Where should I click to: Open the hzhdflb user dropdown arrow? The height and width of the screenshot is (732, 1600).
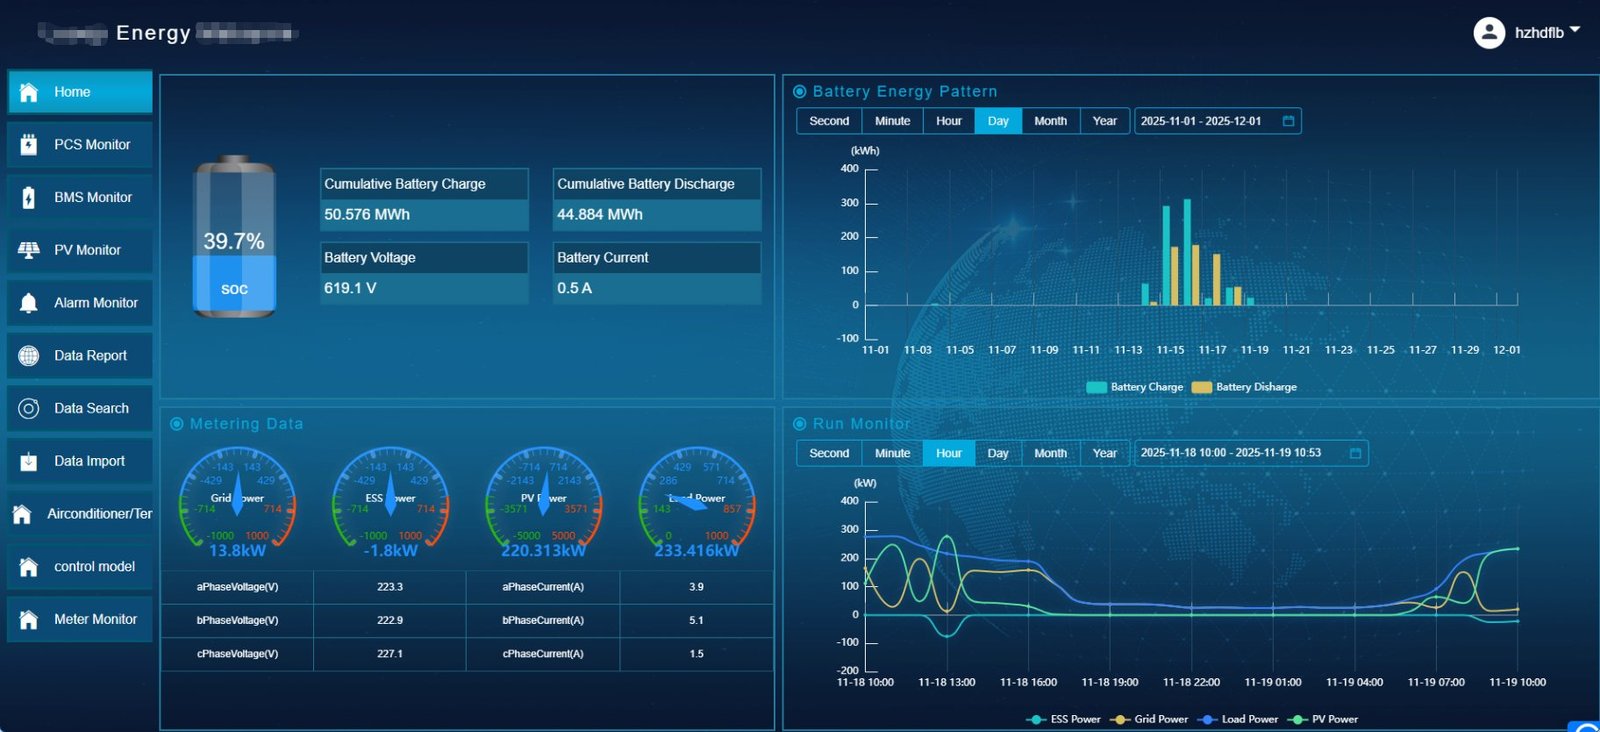tap(1575, 31)
